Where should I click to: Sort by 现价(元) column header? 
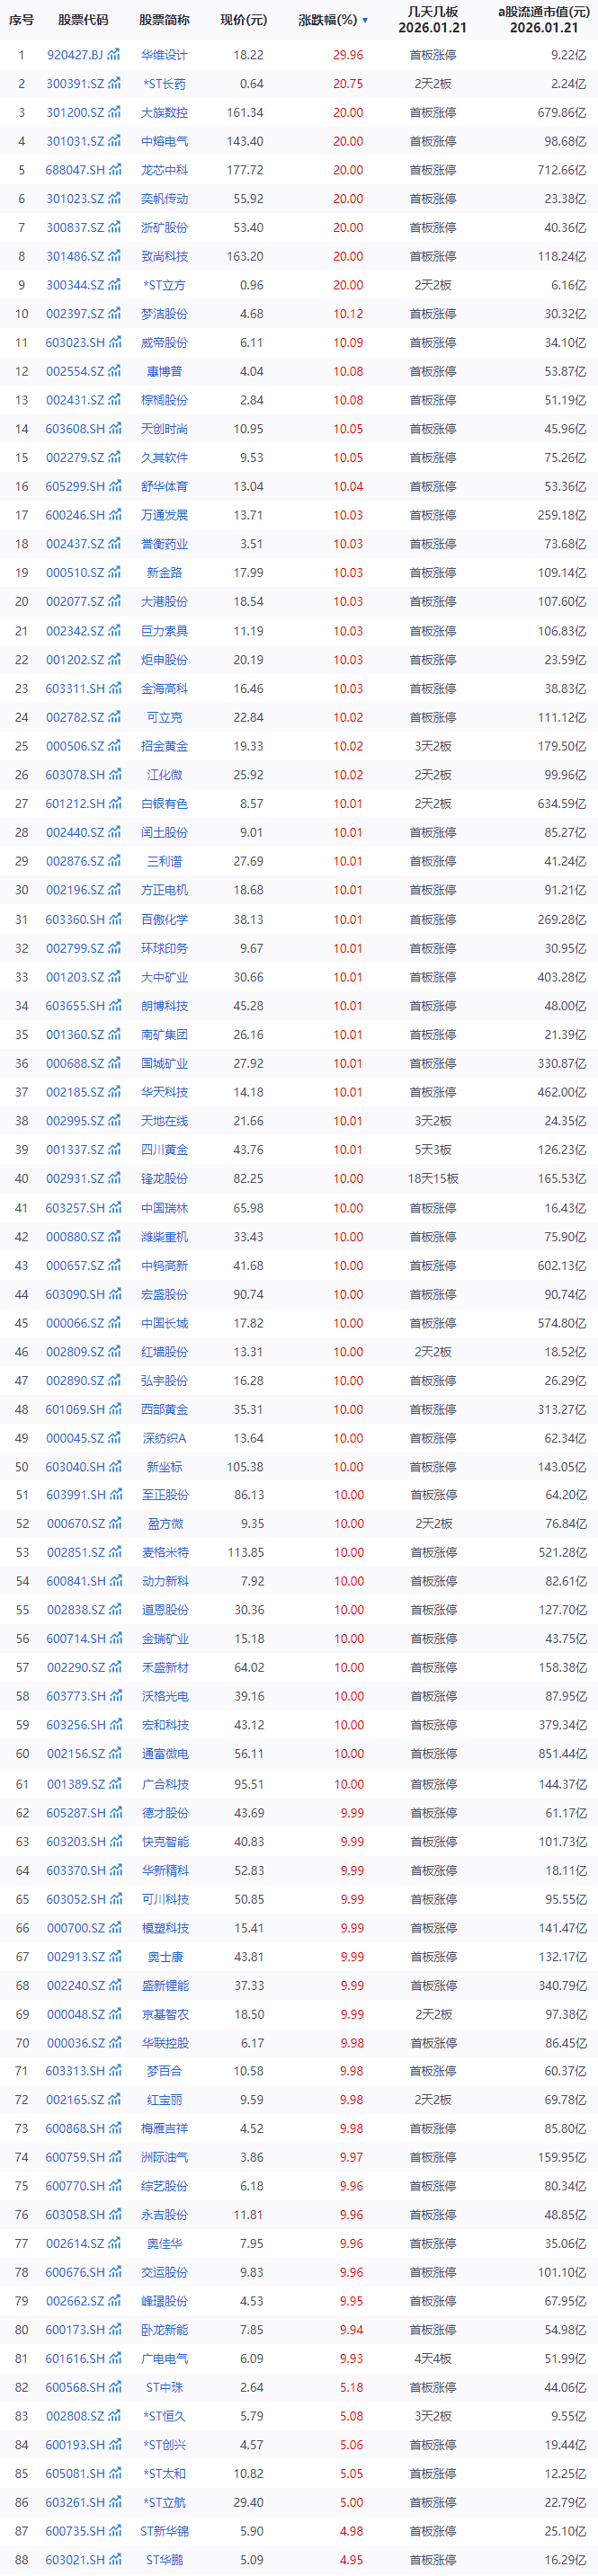coord(243,20)
